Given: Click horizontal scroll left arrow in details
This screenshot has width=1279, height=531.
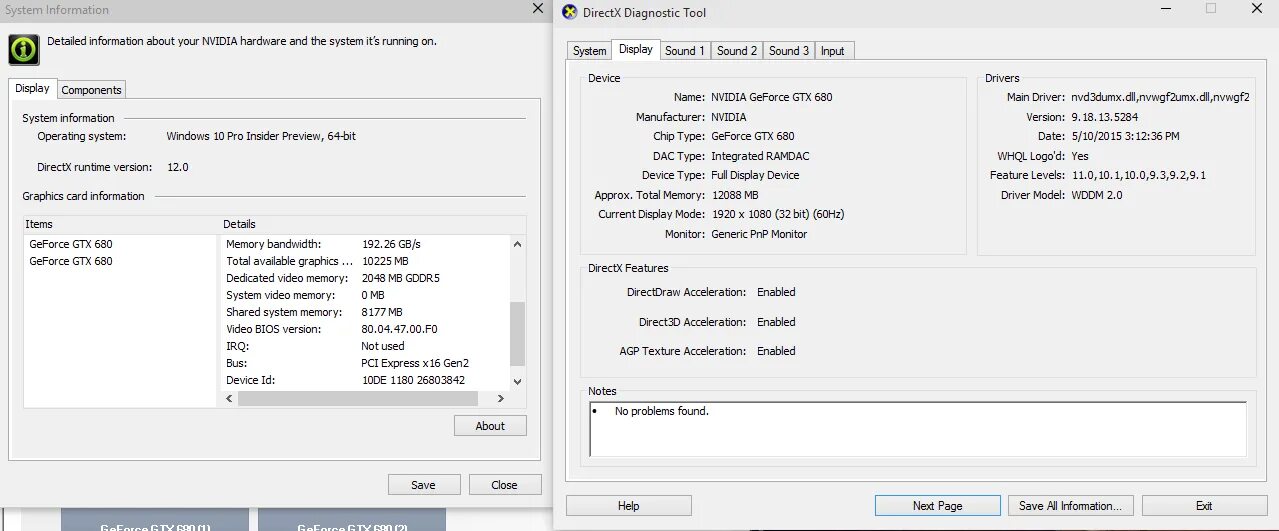Looking at the screenshot, I should pyautogui.click(x=229, y=398).
